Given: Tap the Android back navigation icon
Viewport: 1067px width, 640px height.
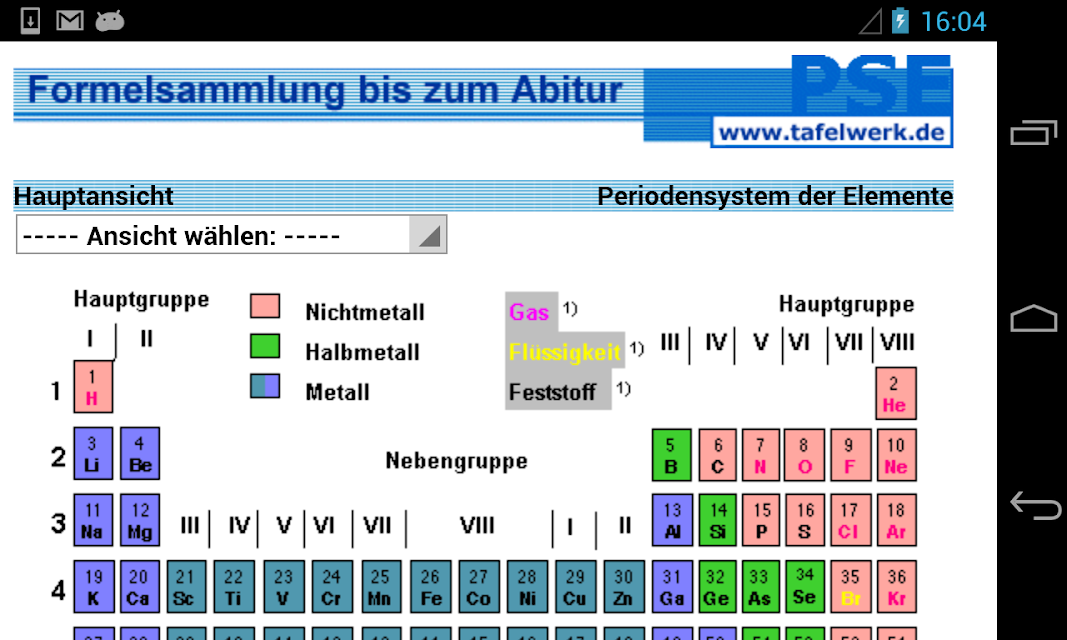Looking at the screenshot, I should (1035, 505).
